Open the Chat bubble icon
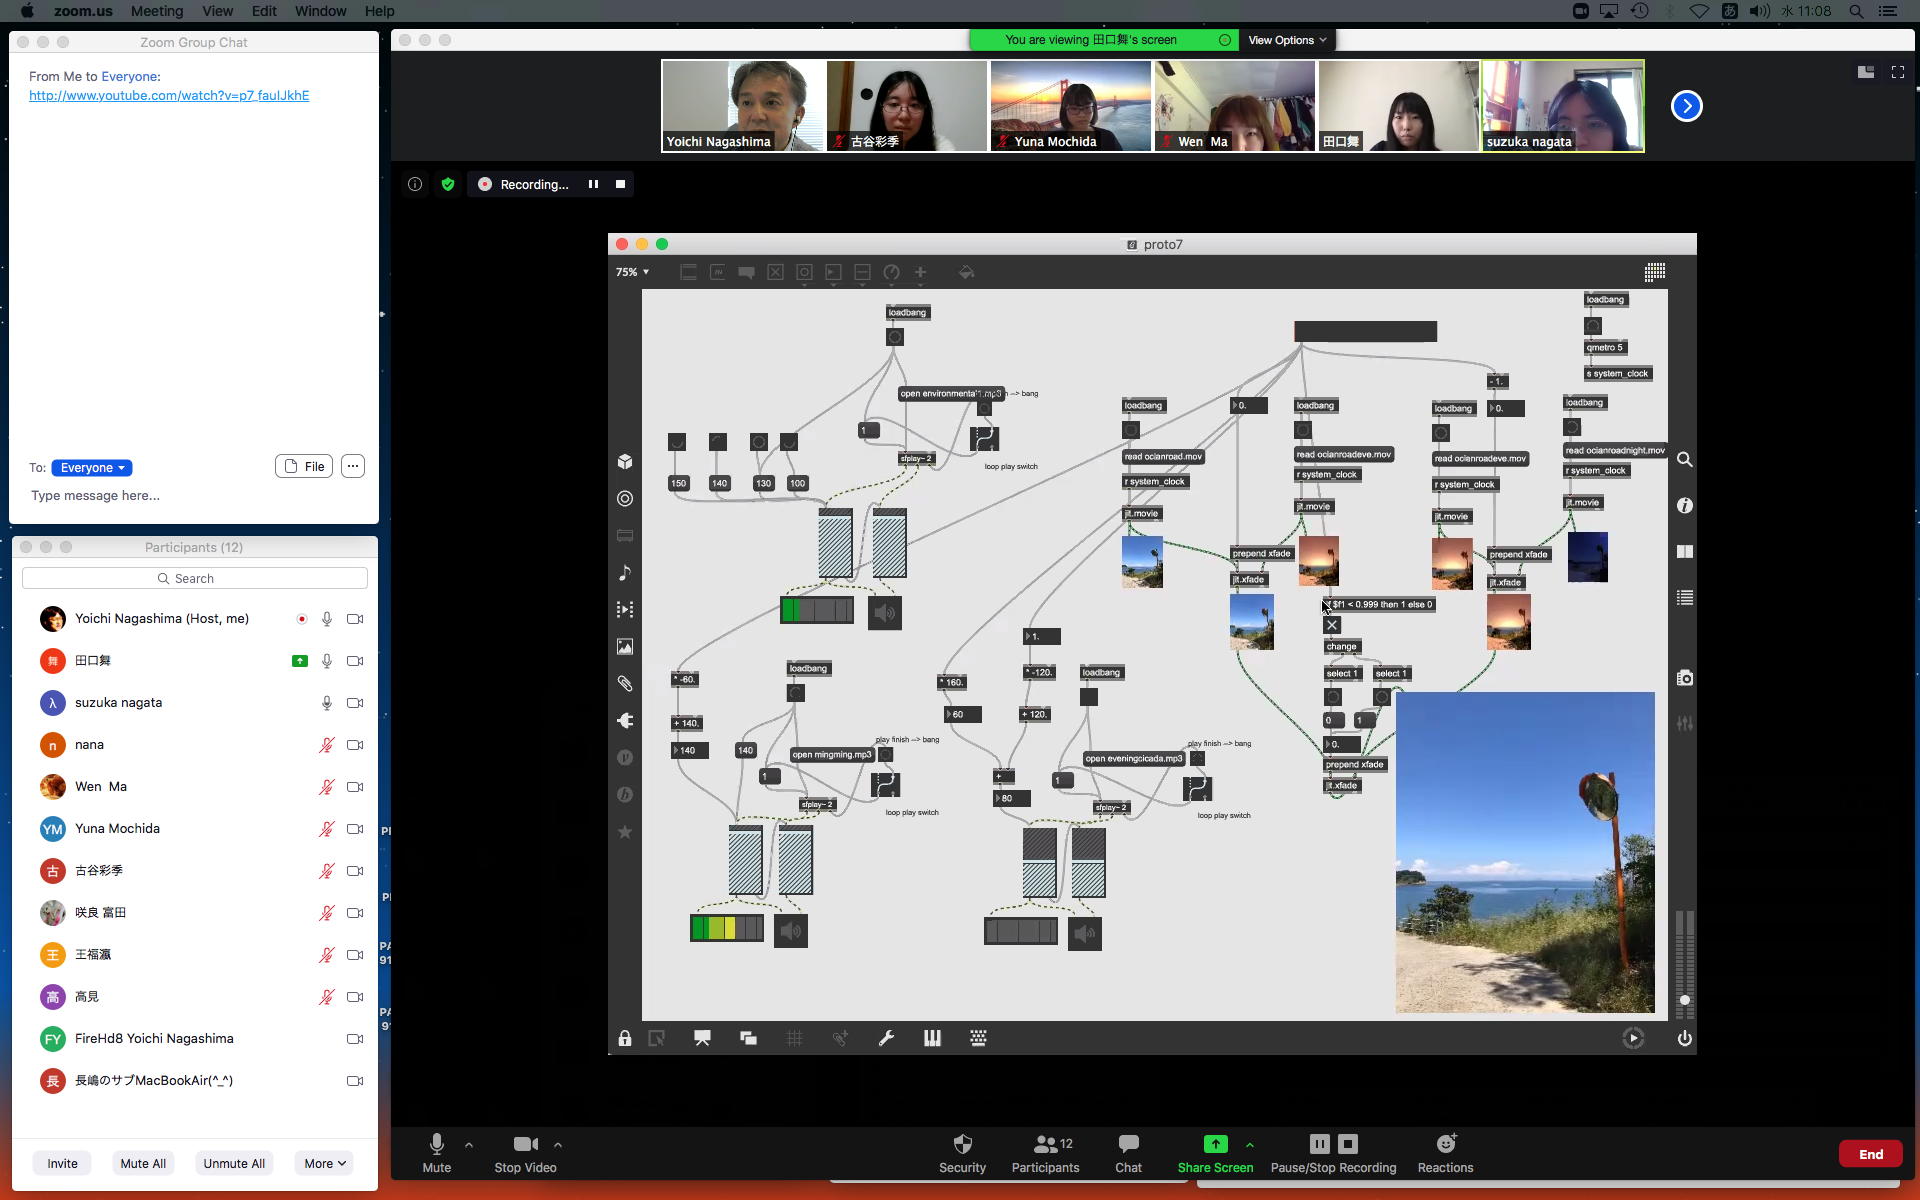This screenshot has height=1200, width=1920. 1128,1144
